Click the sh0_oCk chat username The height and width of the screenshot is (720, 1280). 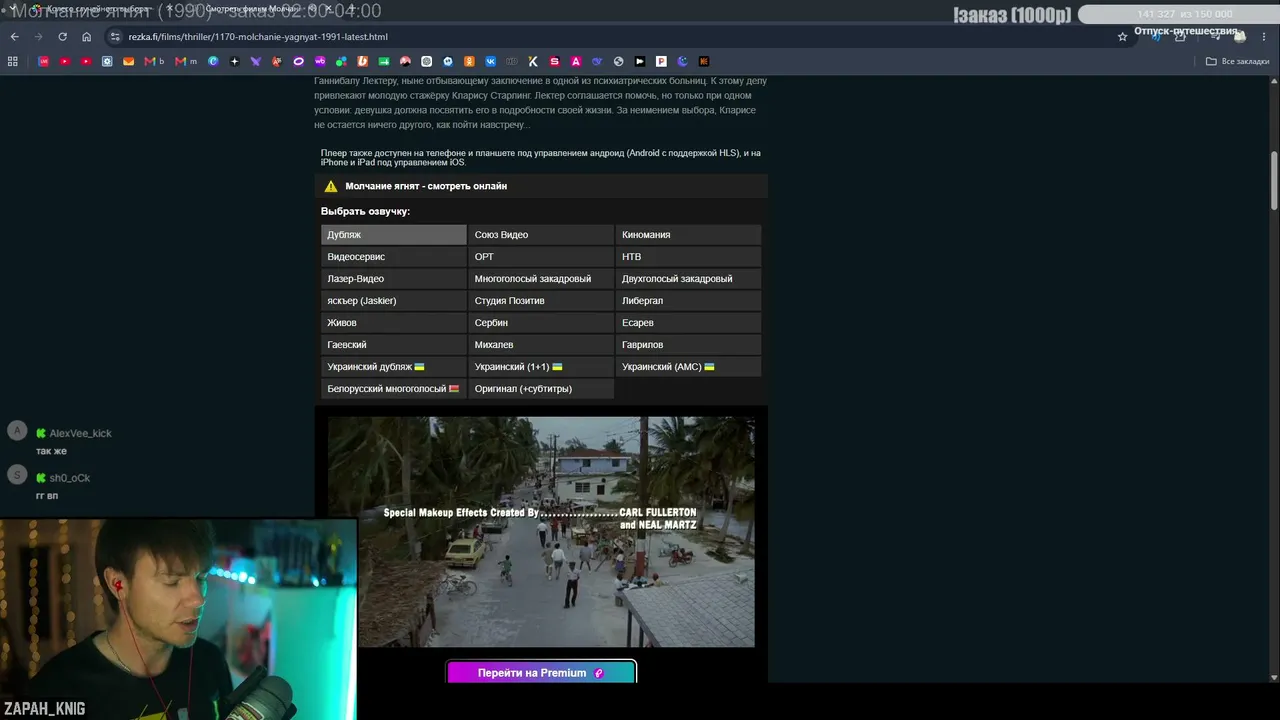coord(70,478)
